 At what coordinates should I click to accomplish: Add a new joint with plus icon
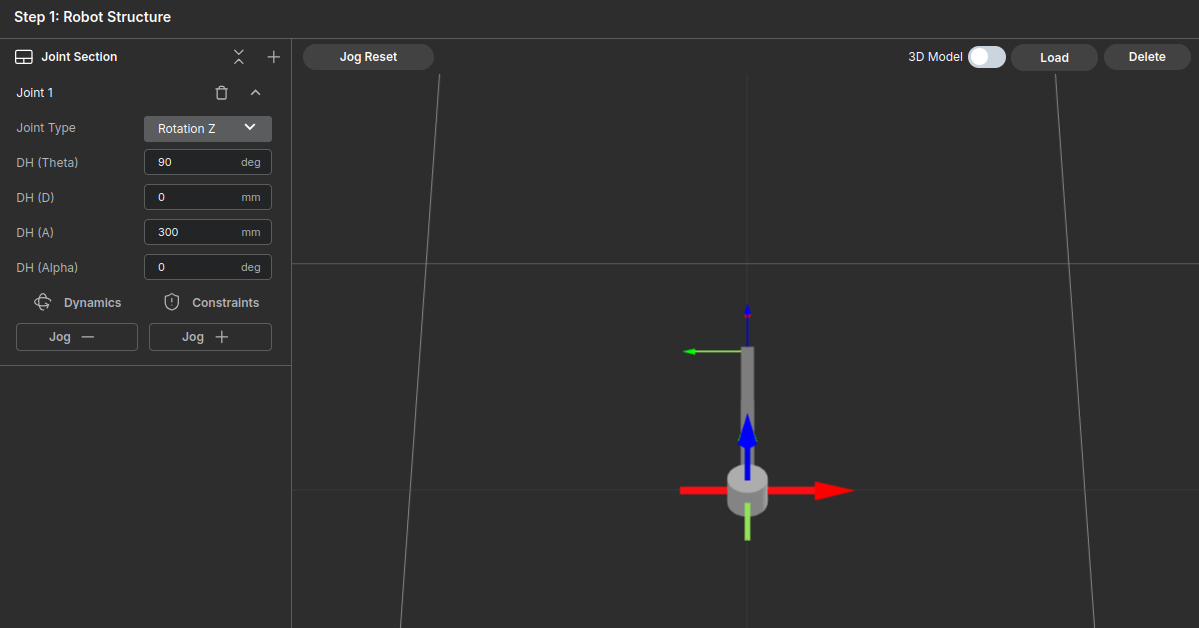point(273,57)
